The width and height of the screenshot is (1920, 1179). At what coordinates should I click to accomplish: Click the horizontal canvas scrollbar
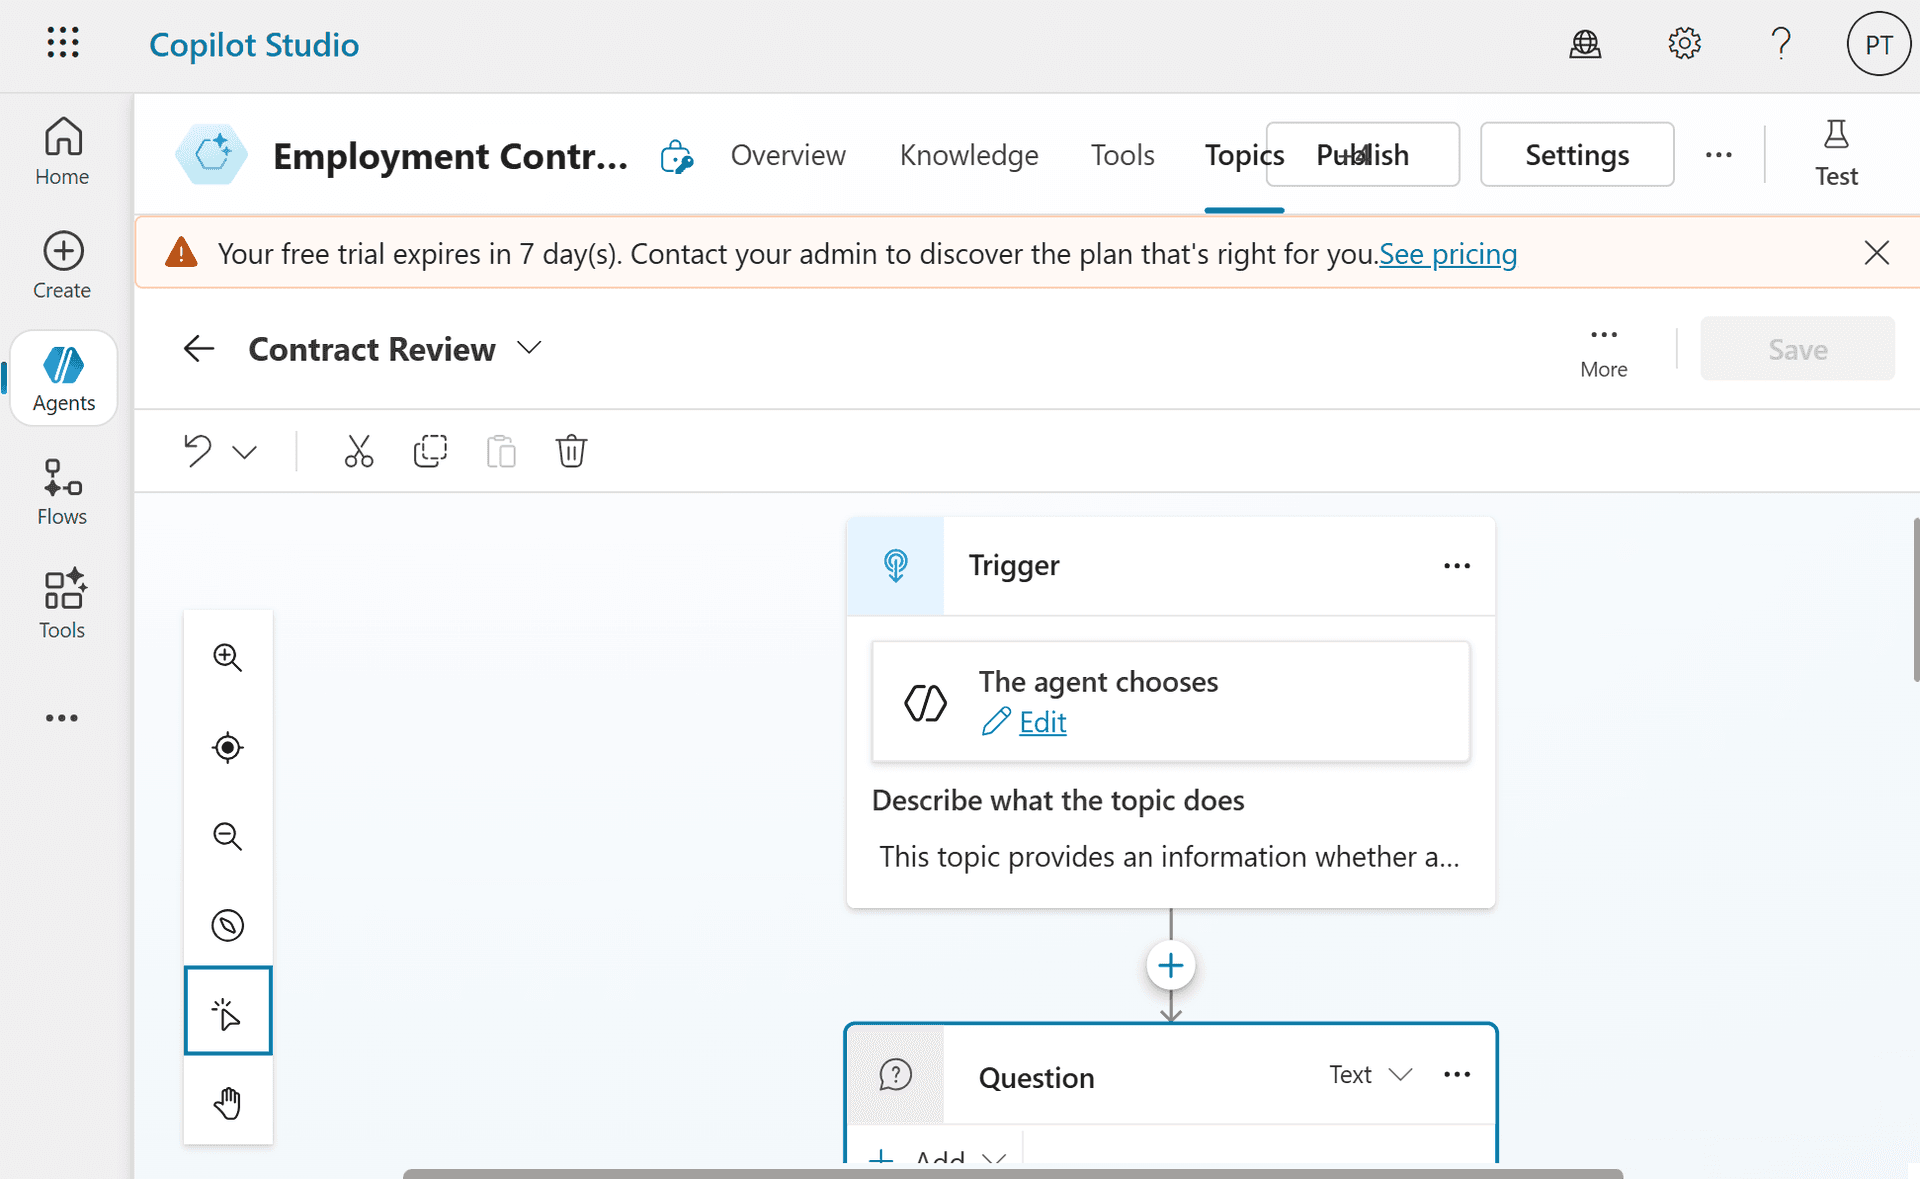coord(1012,1174)
